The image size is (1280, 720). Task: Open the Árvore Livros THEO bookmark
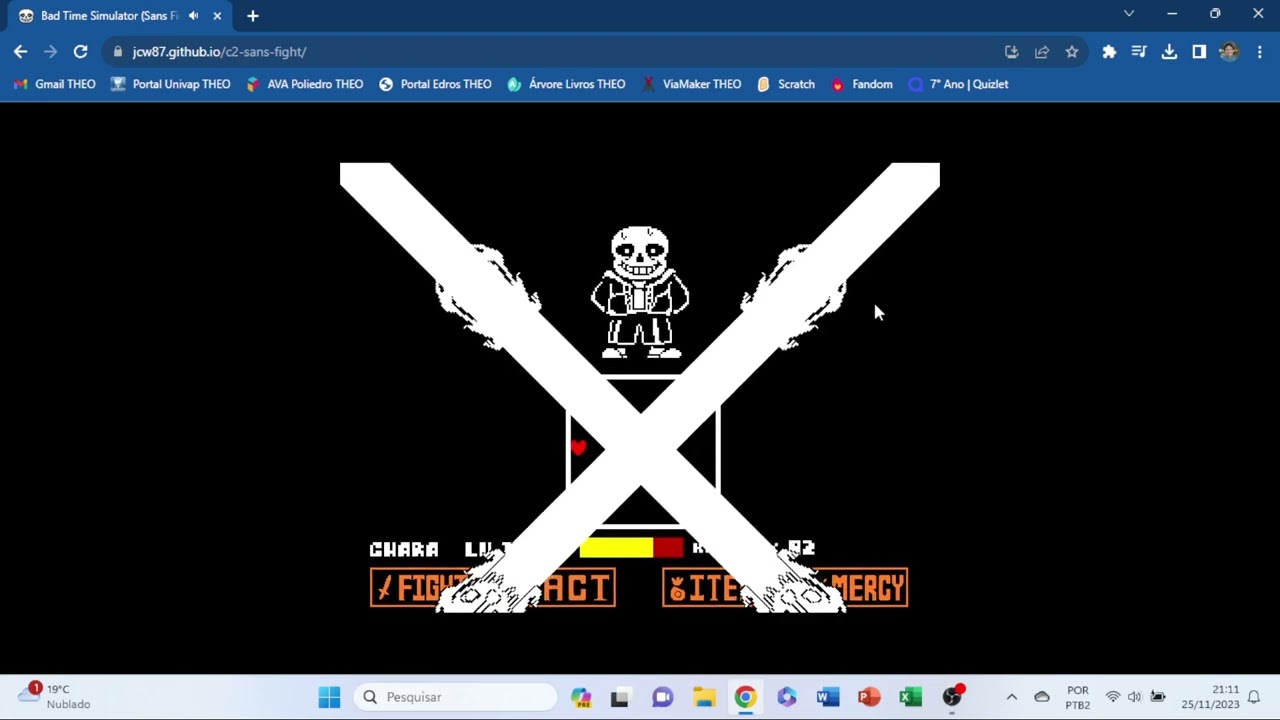tap(566, 84)
